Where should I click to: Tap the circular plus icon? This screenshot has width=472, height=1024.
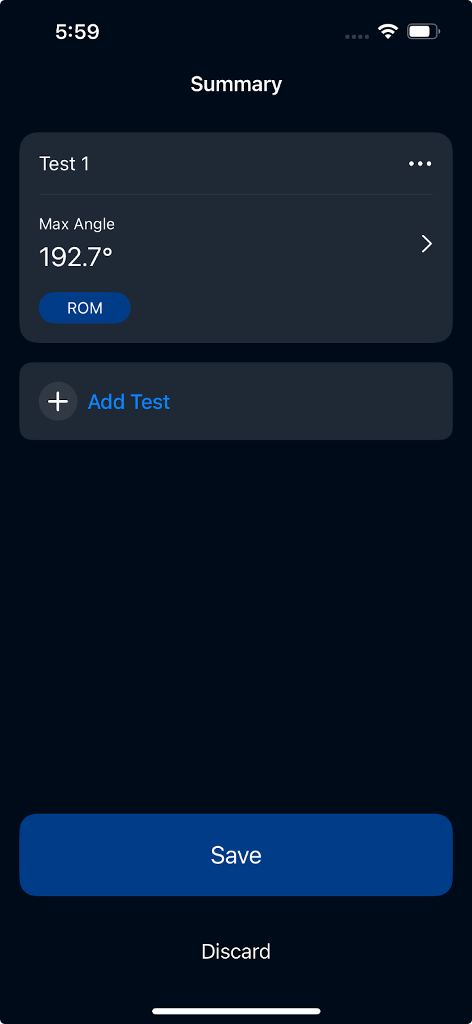[x=58, y=401]
